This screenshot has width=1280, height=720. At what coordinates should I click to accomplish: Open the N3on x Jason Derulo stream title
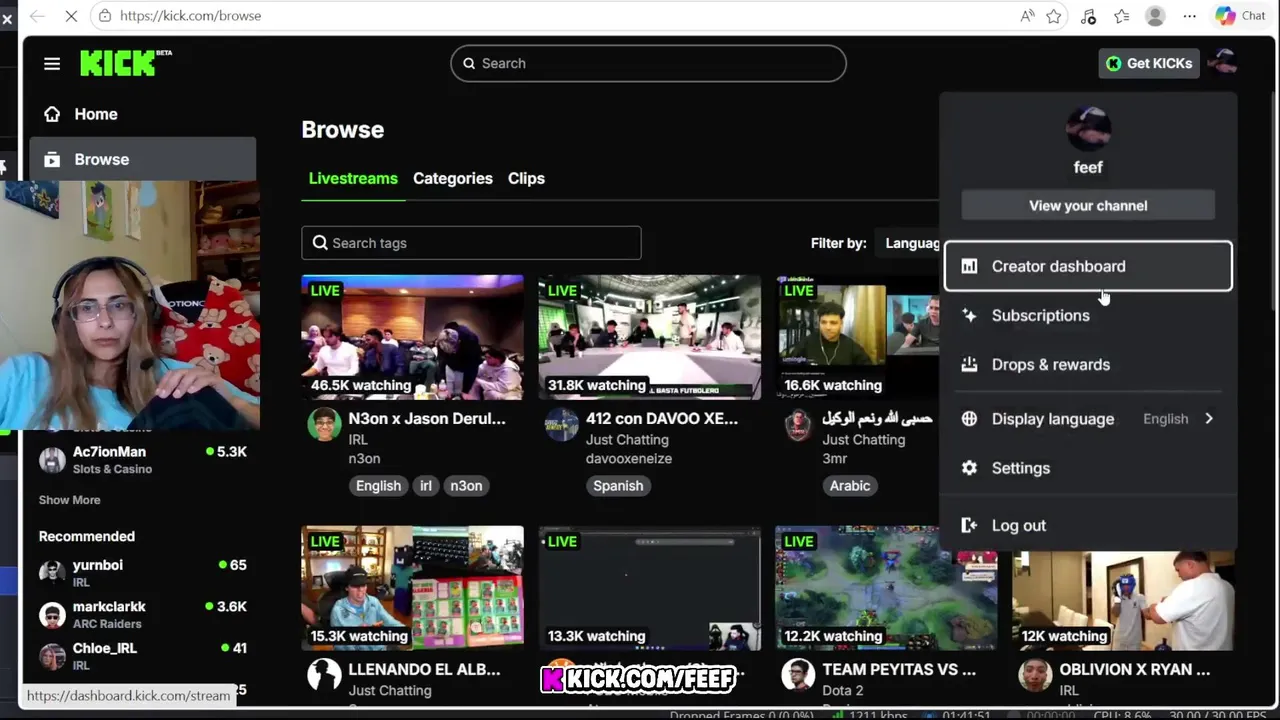click(427, 418)
